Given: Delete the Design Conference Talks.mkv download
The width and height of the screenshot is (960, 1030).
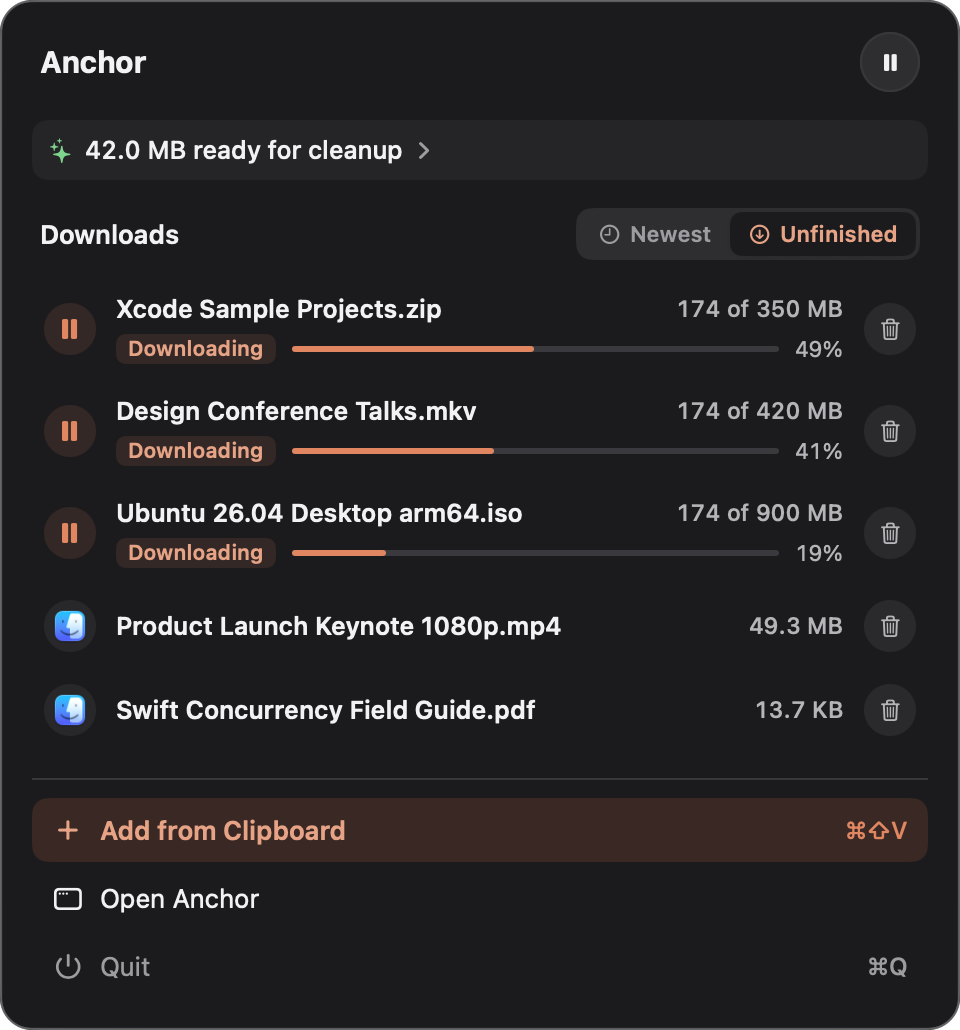Looking at the screenshot, I should [x=890, y=431].
